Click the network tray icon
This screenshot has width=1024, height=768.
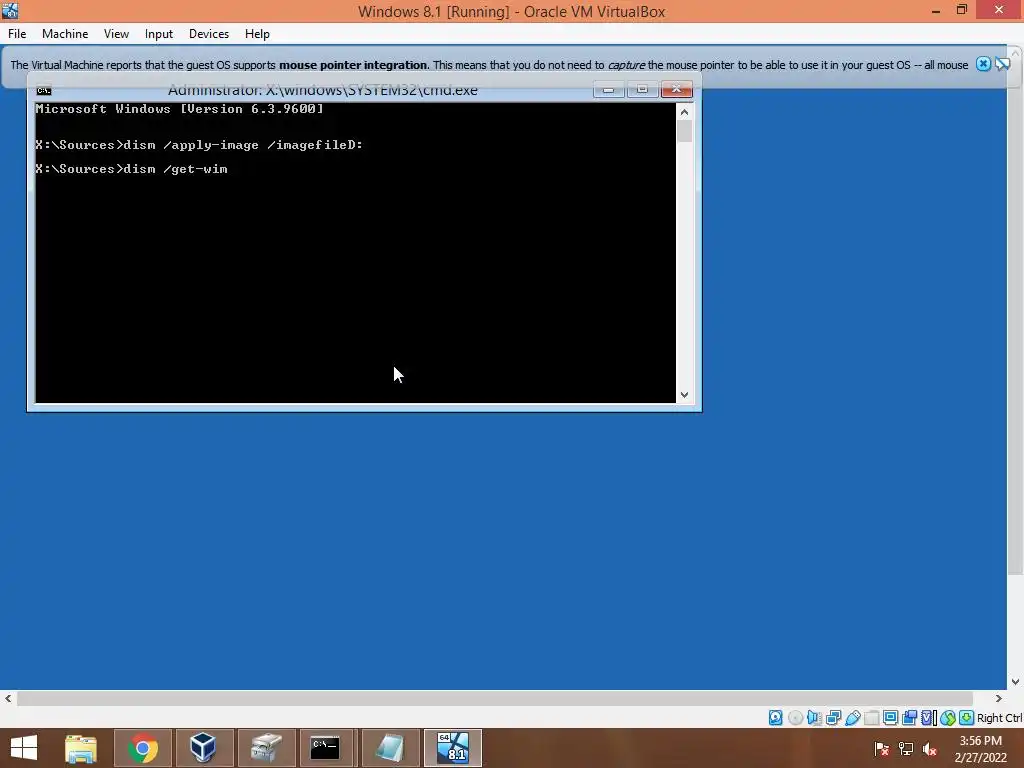[x=906, y=749]
